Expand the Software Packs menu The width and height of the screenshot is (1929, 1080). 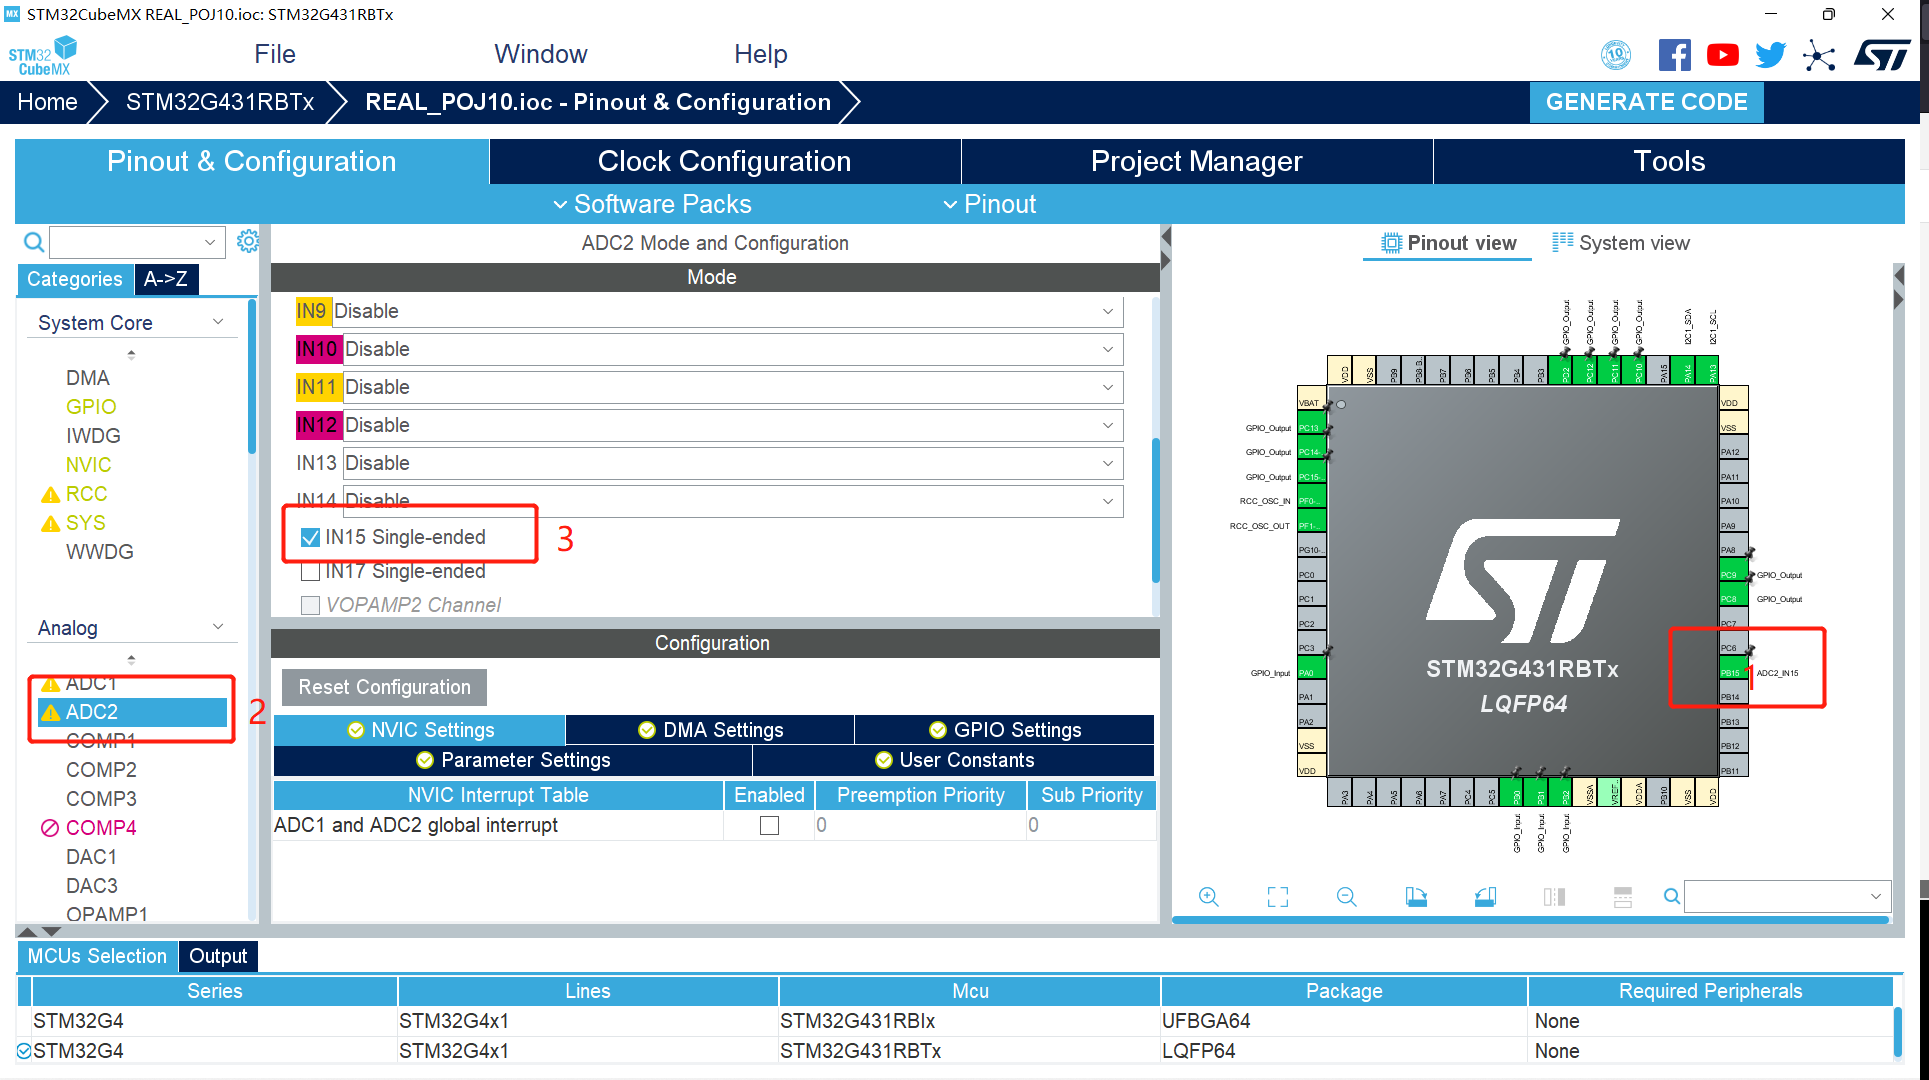pos(651,204)
